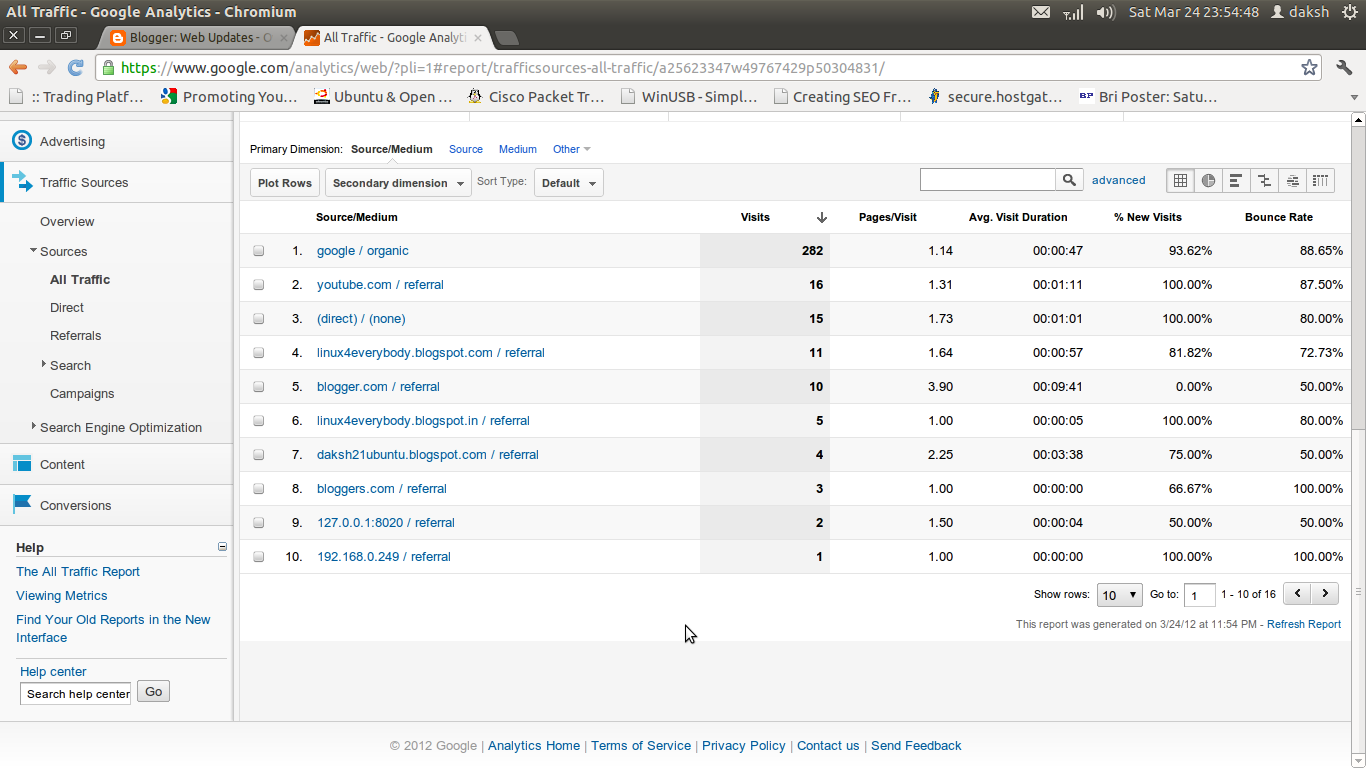Viewport: 1366px width, 768px height.
Task: Open the Secondary dimension dropdown
Action: [397, 182]
